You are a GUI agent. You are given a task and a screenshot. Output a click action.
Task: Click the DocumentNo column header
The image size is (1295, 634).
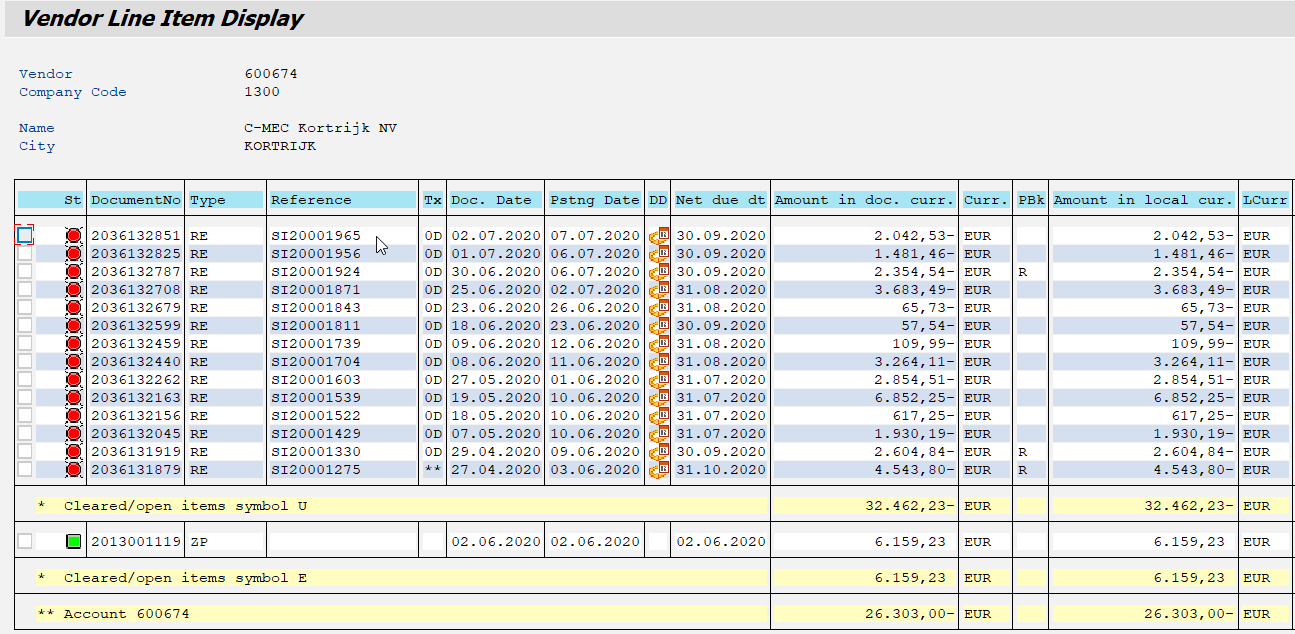pos(136,200)
